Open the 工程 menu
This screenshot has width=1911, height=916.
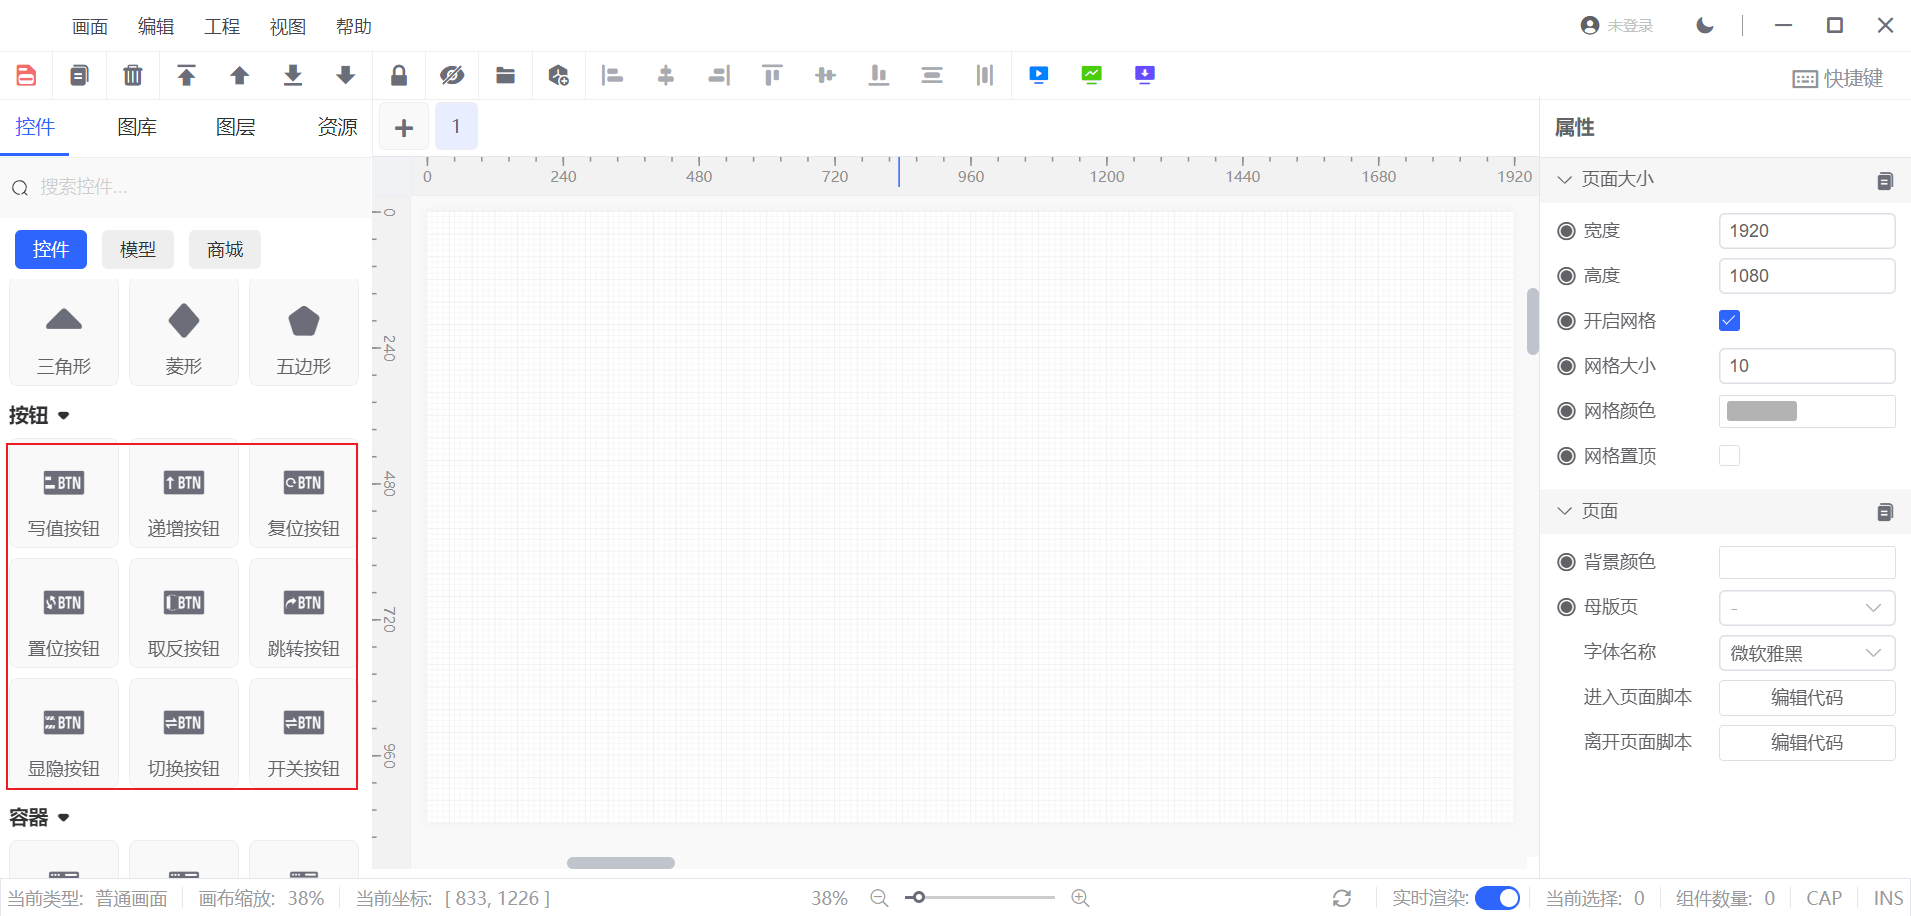tap(221, 27)
